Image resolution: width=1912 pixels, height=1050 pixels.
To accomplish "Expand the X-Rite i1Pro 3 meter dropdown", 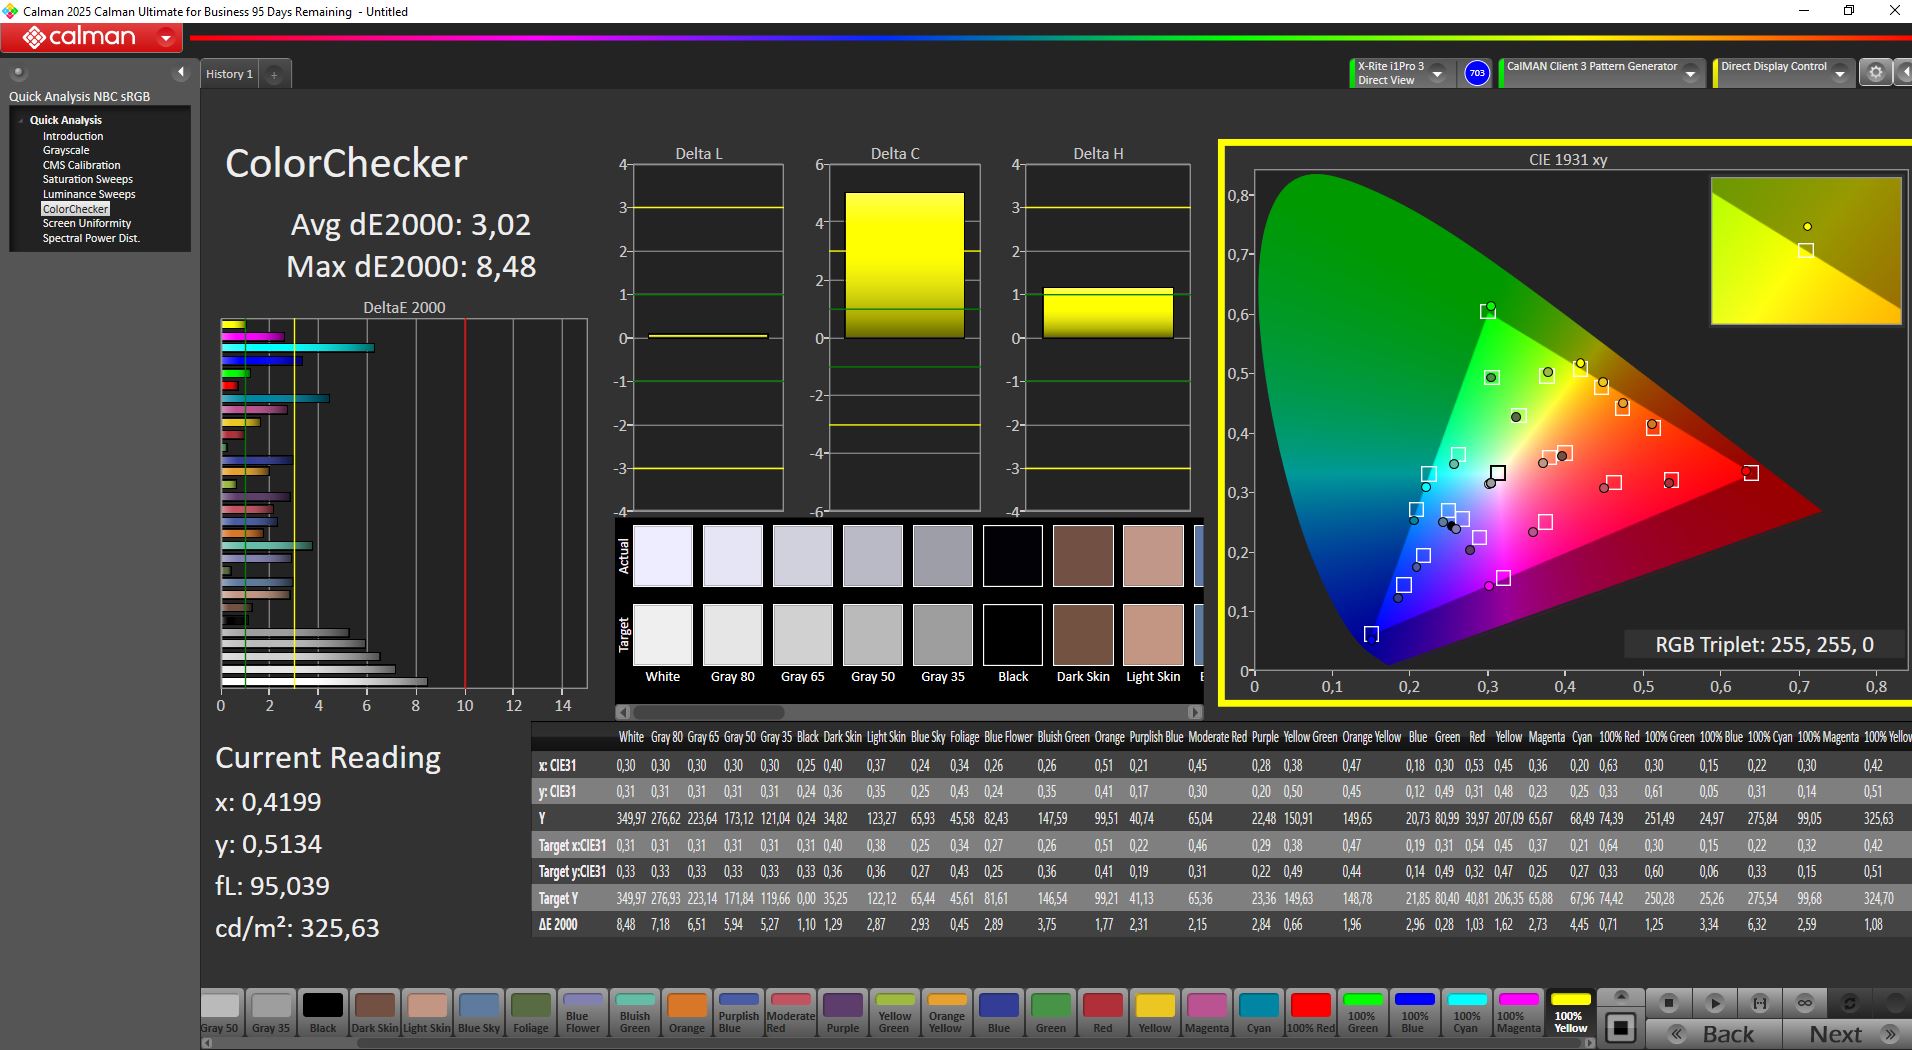I will tap(1437, 74).
